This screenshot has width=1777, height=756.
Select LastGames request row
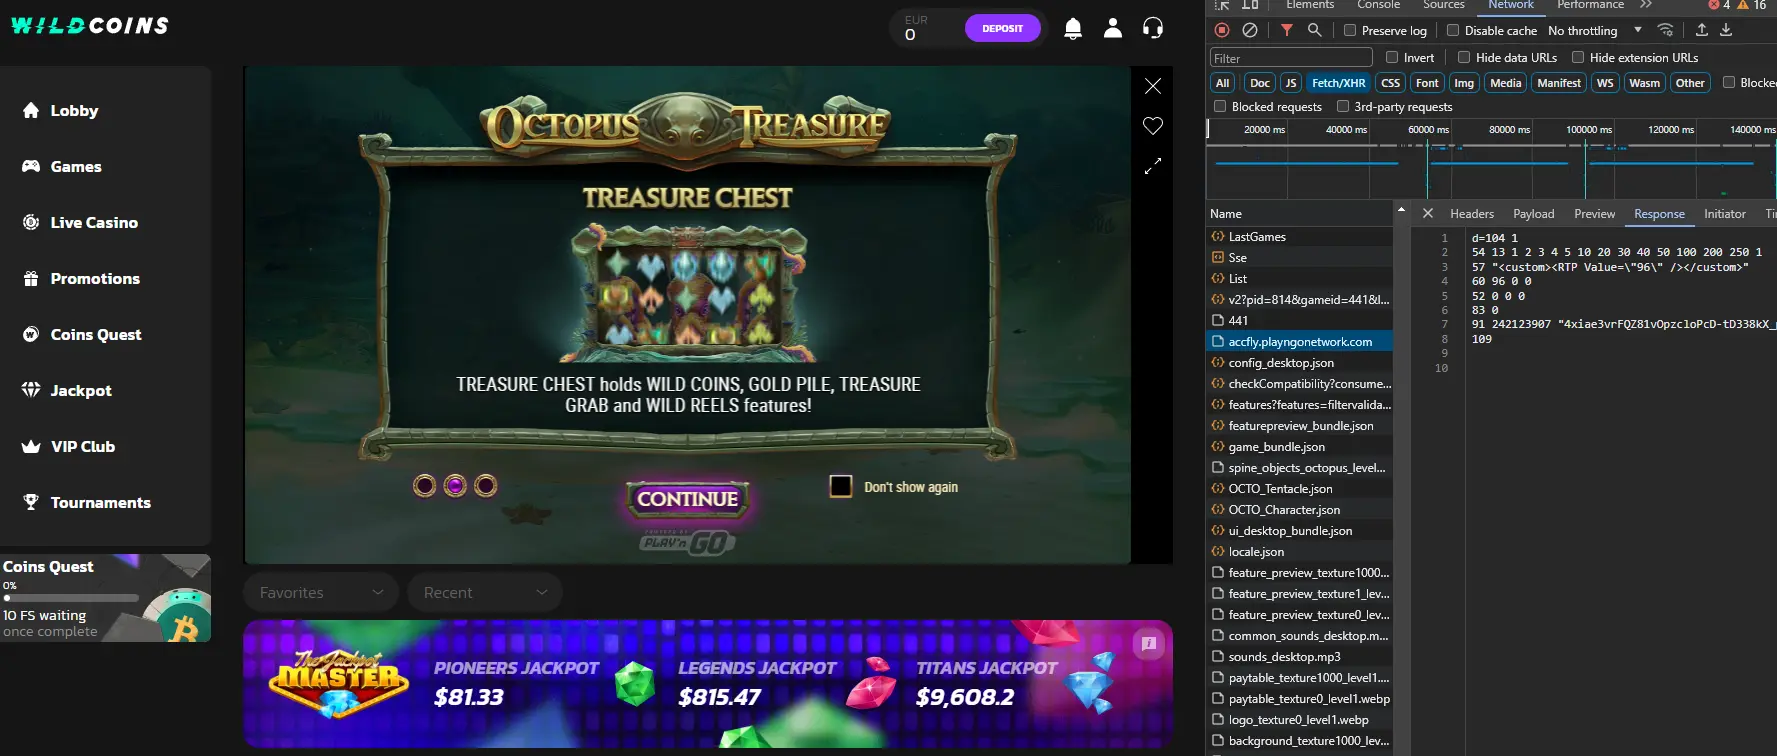(1299, 236)
